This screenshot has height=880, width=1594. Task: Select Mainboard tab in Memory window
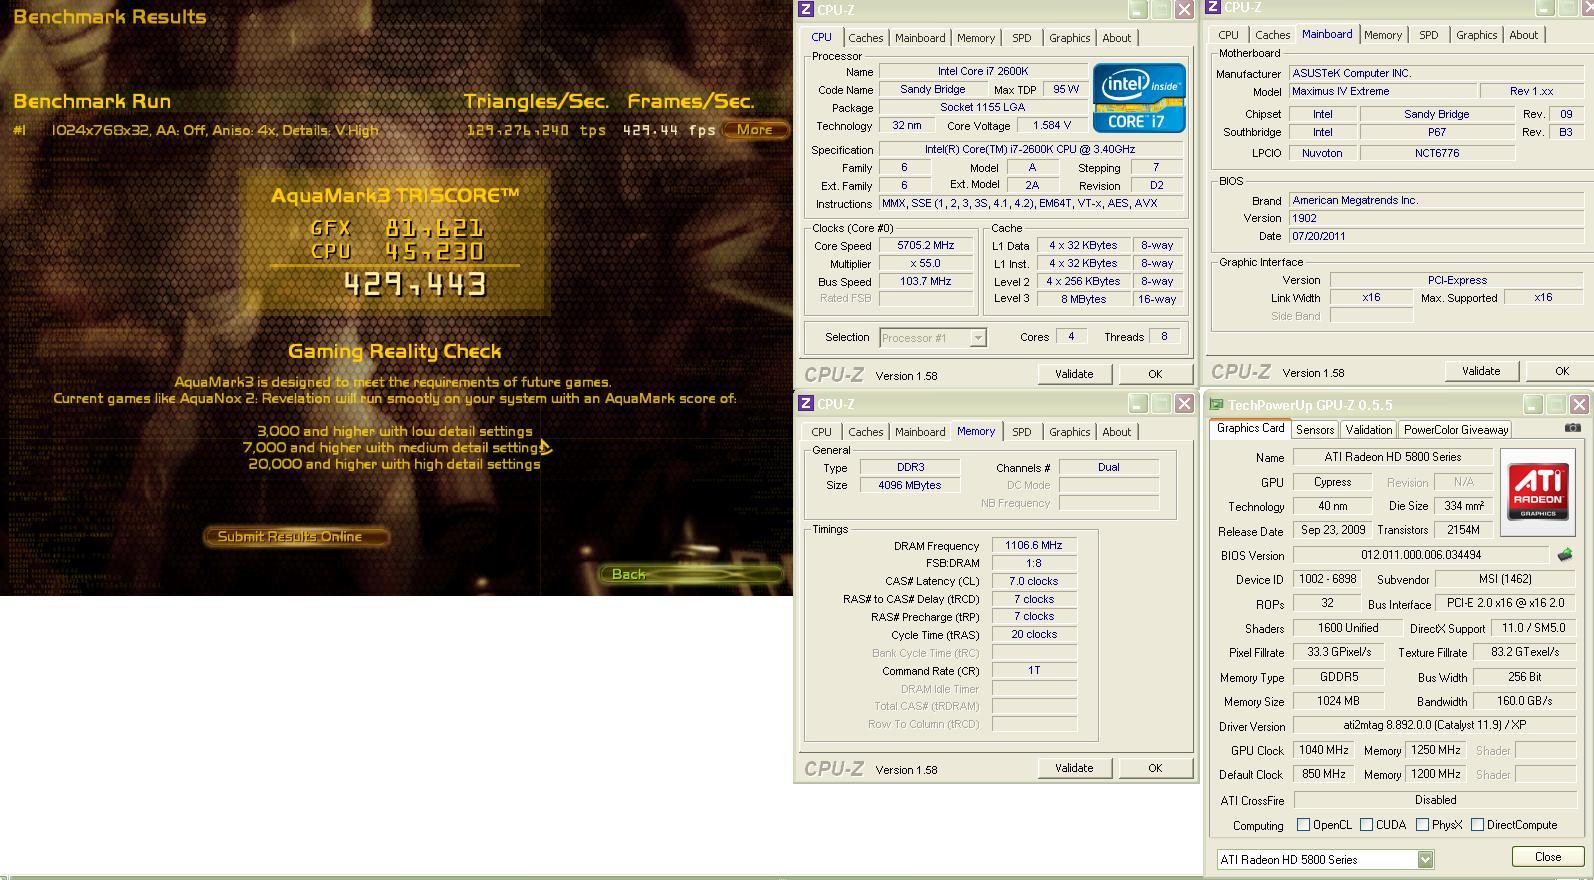pos(920,432)
